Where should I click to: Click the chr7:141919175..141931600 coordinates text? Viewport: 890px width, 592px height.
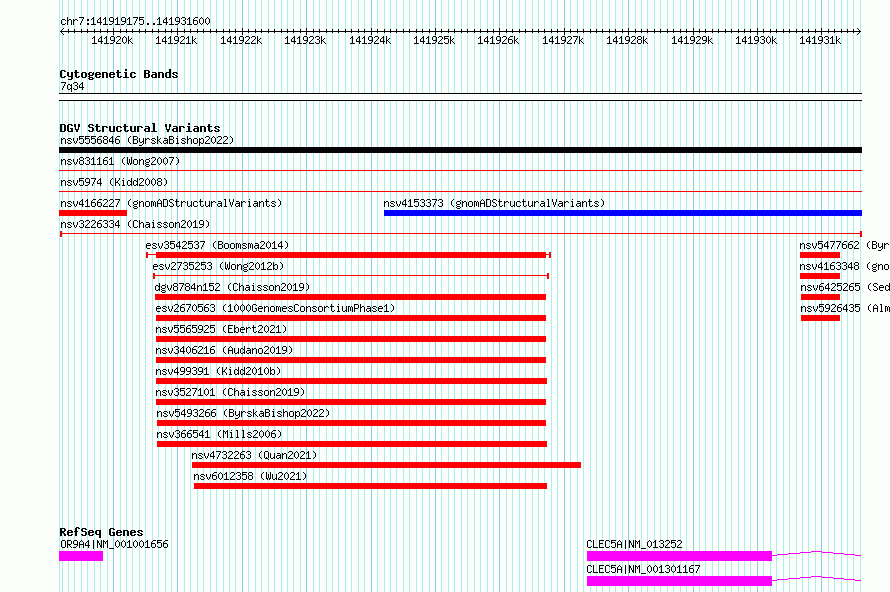click(135, 21)
